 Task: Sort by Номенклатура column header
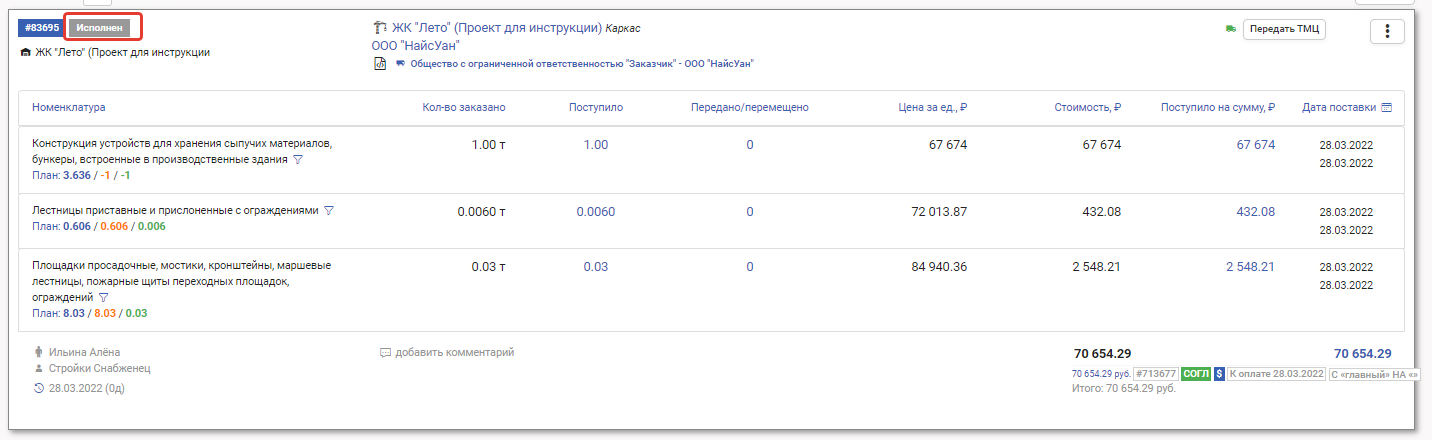[x=68, y=107]
